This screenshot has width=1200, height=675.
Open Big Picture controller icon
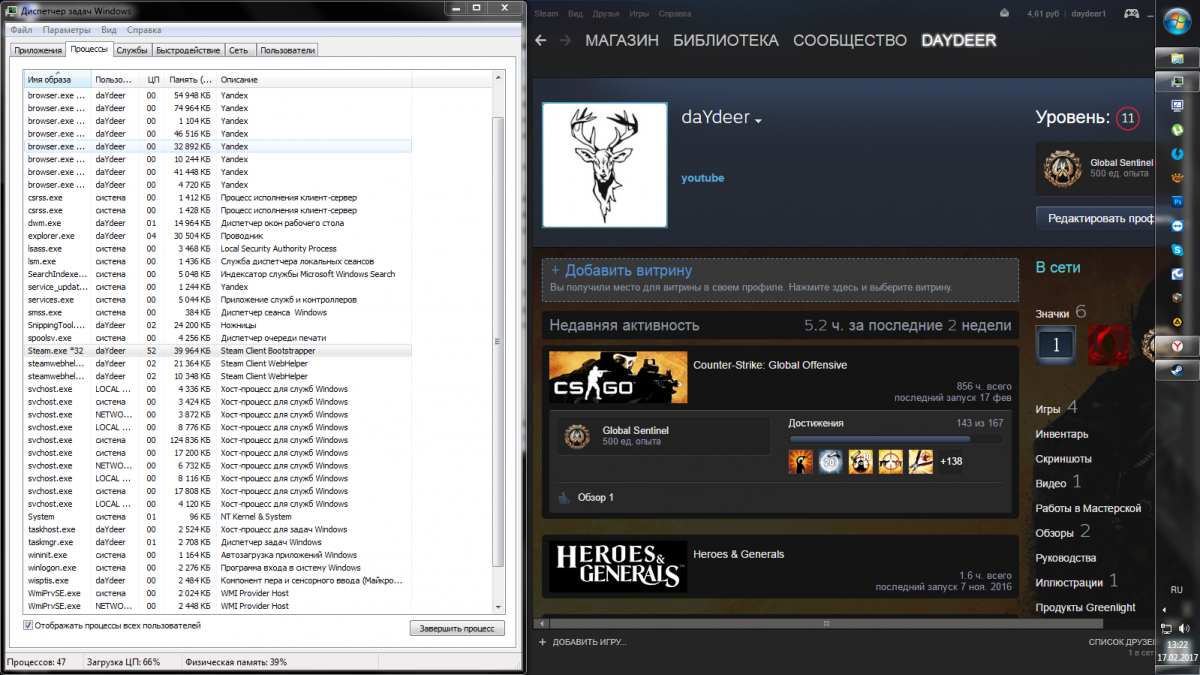pyautogui.click(x=1132, y=14)
